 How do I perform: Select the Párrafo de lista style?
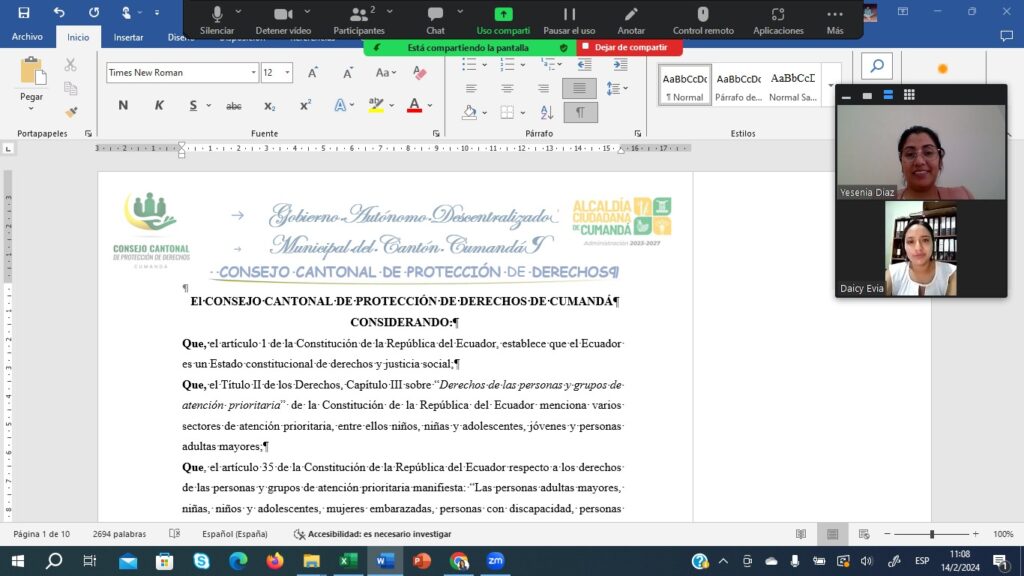point(738,86)
